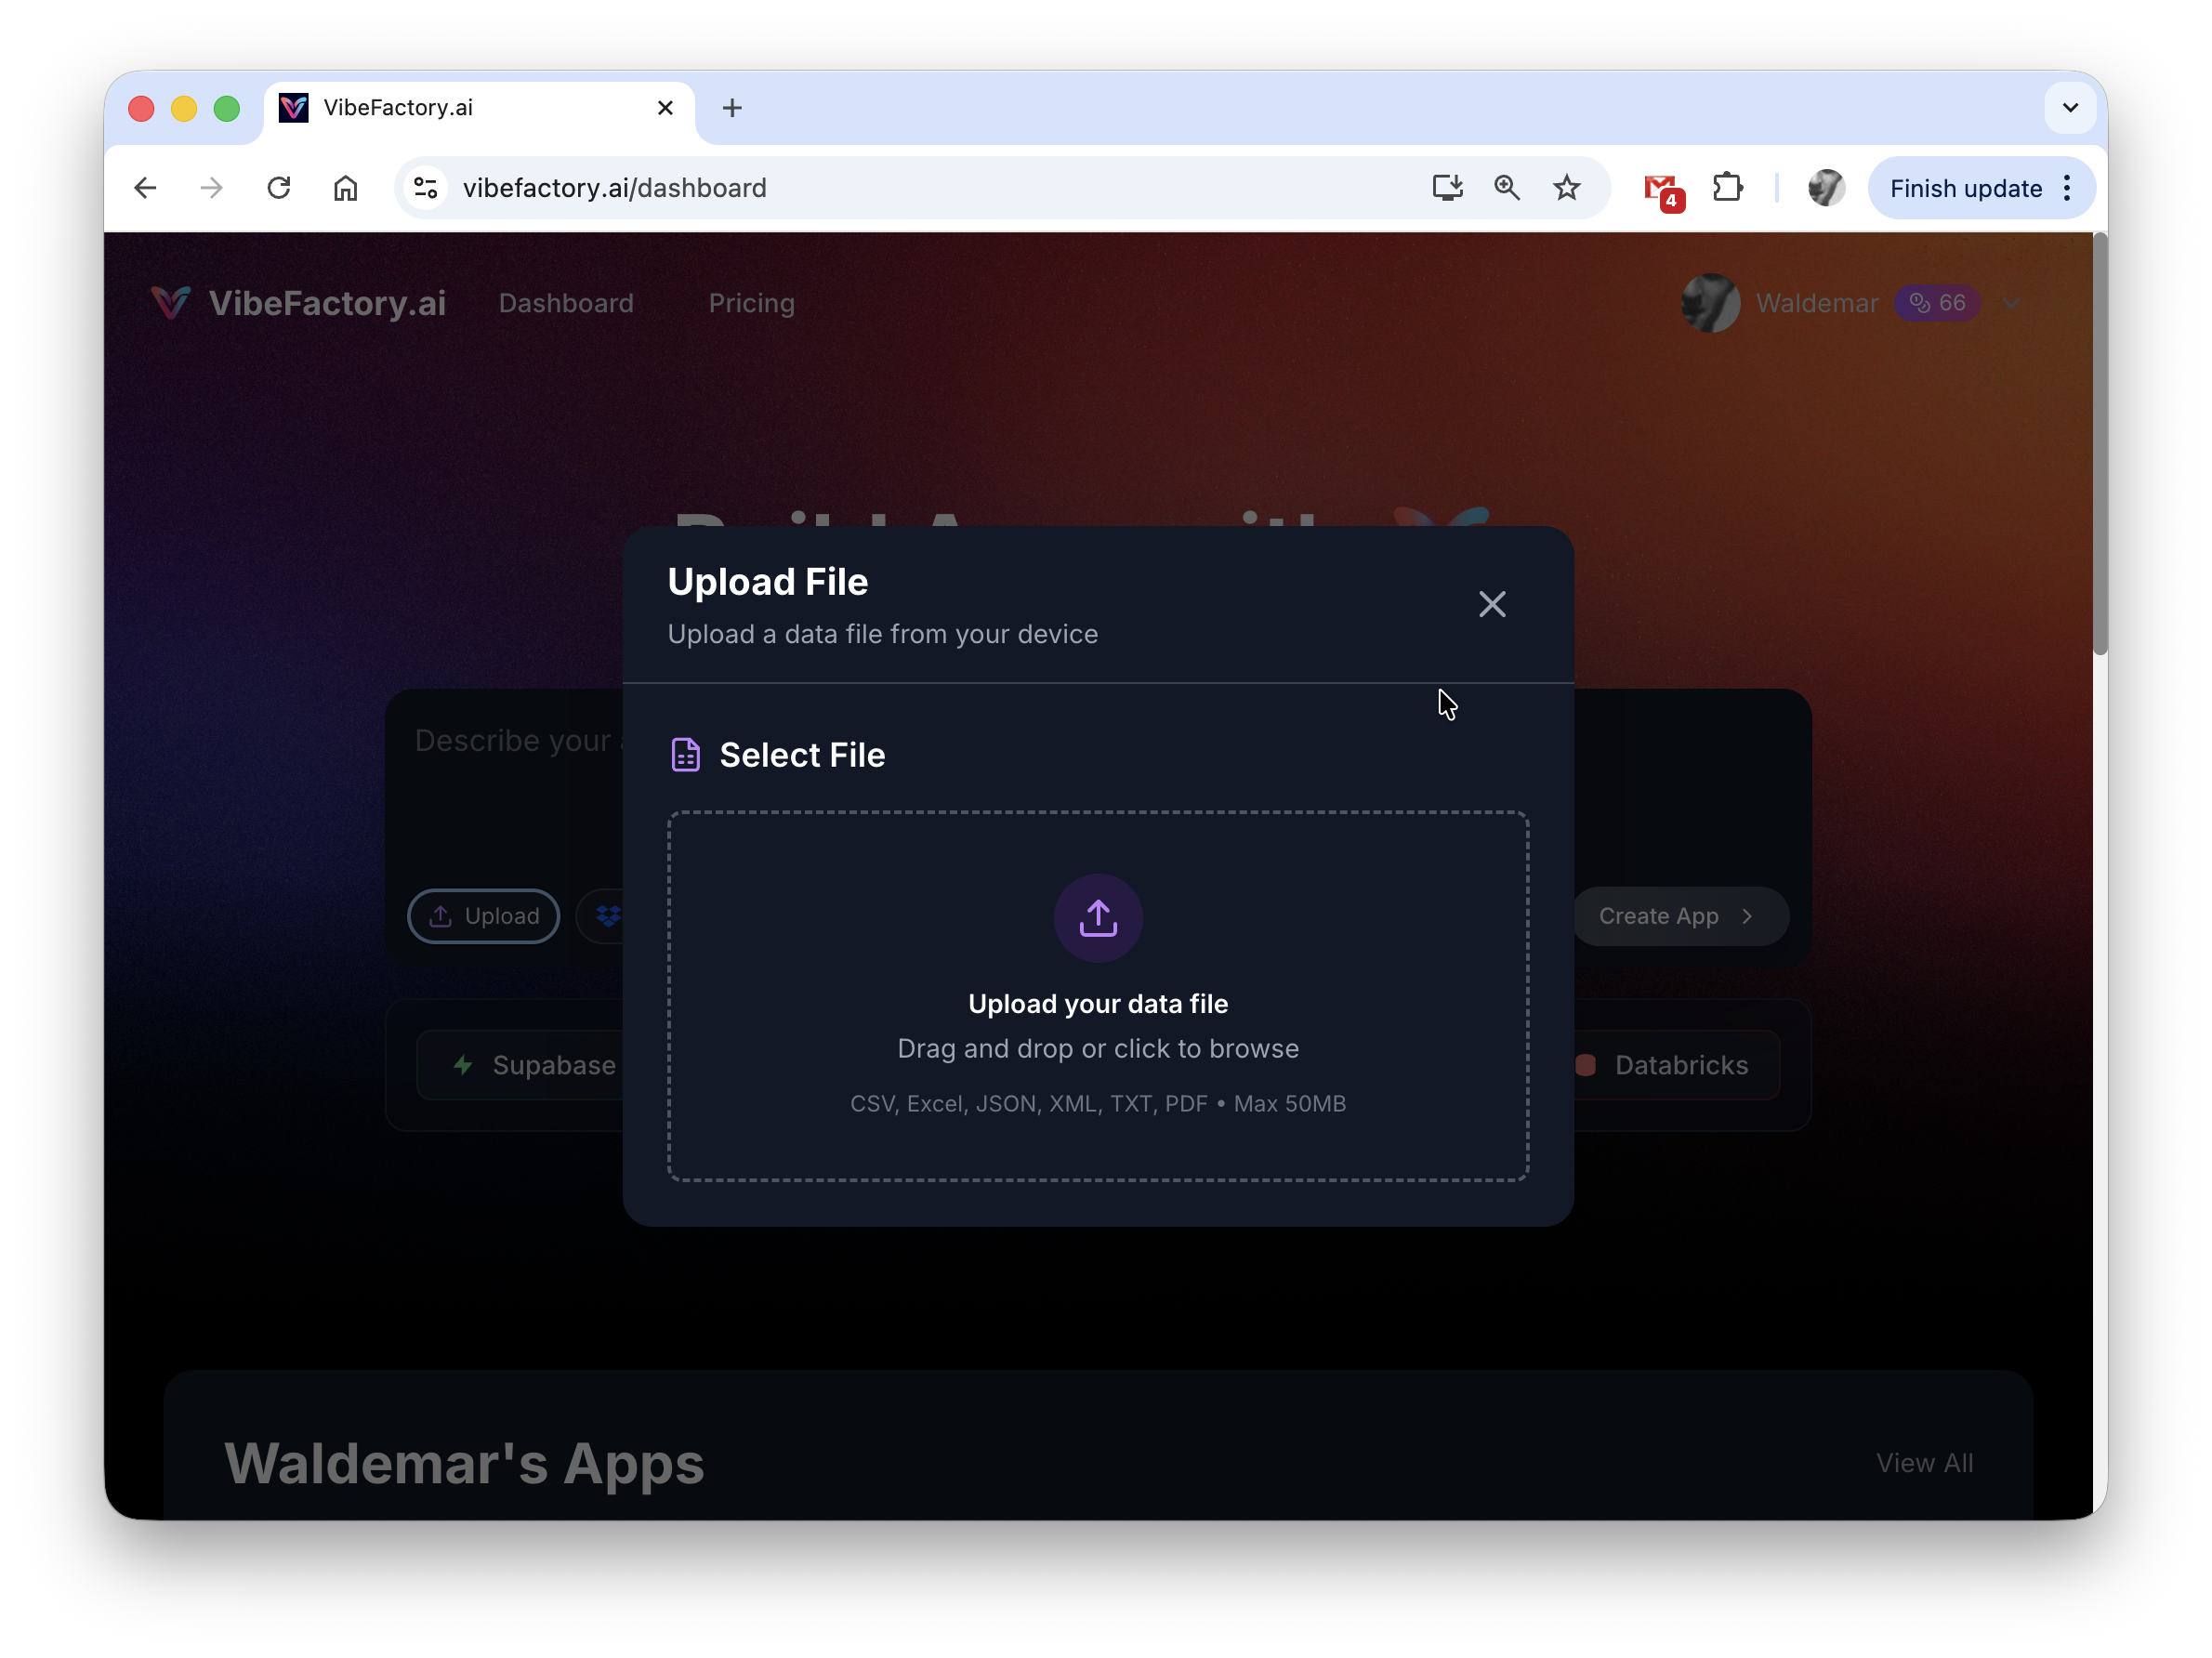The width and height of the screenshot is (2212, 1658).
Task: Open the Dashboard nav item
Action: (x=566, y=303)
